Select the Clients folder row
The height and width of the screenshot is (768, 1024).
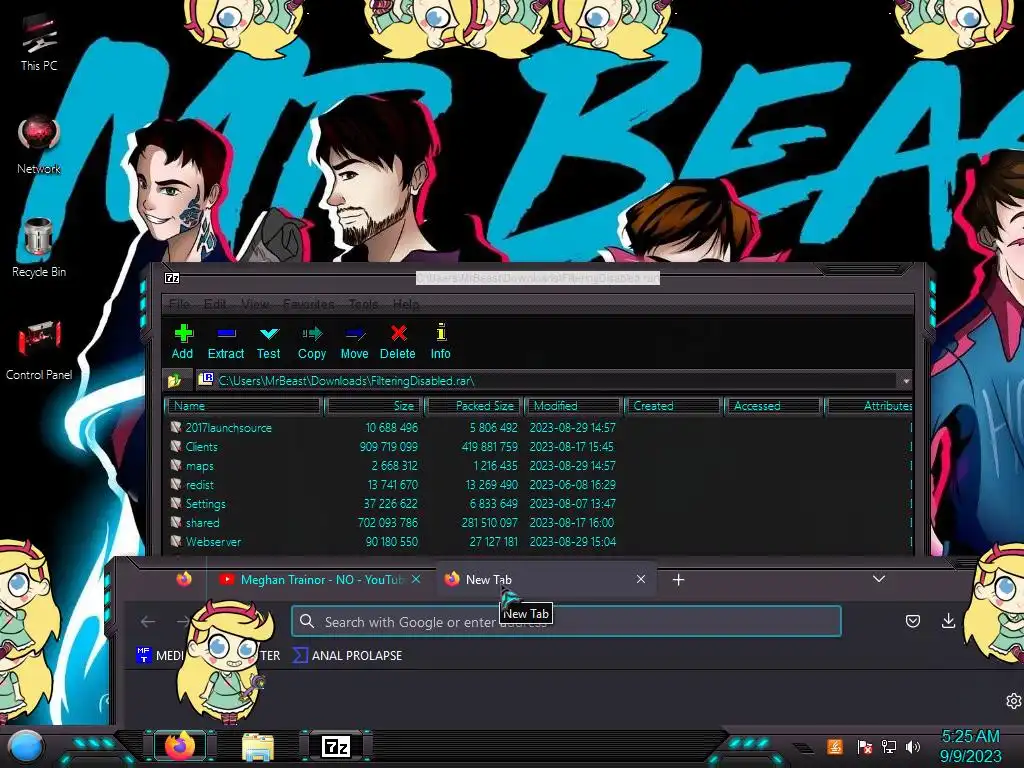[539, 447]
